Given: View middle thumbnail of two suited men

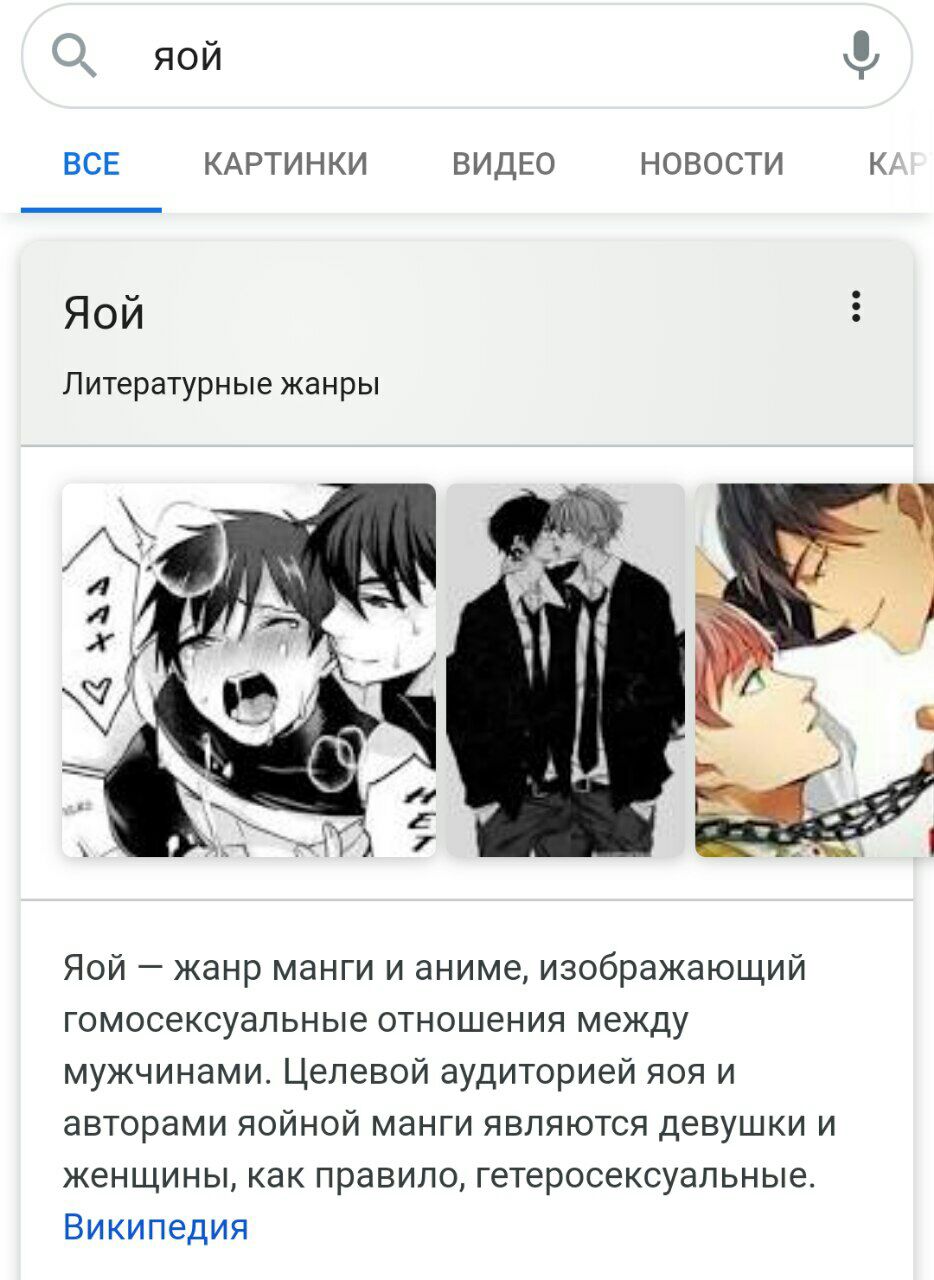Looking at the screenshot, I should click(566, 670).
